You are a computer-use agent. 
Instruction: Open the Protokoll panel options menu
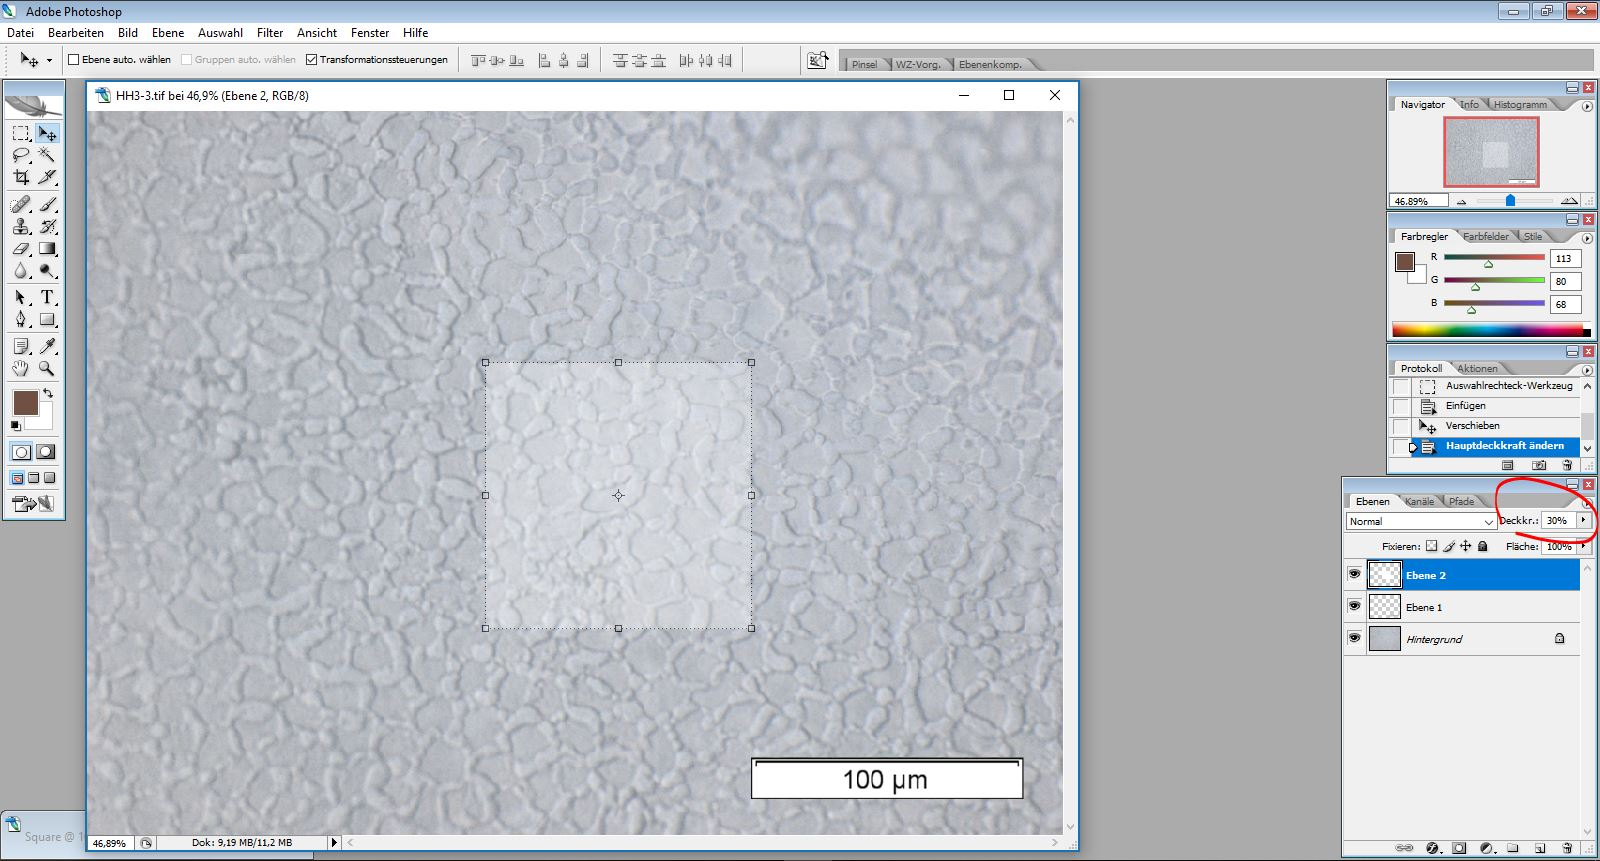click(1587, 370)
